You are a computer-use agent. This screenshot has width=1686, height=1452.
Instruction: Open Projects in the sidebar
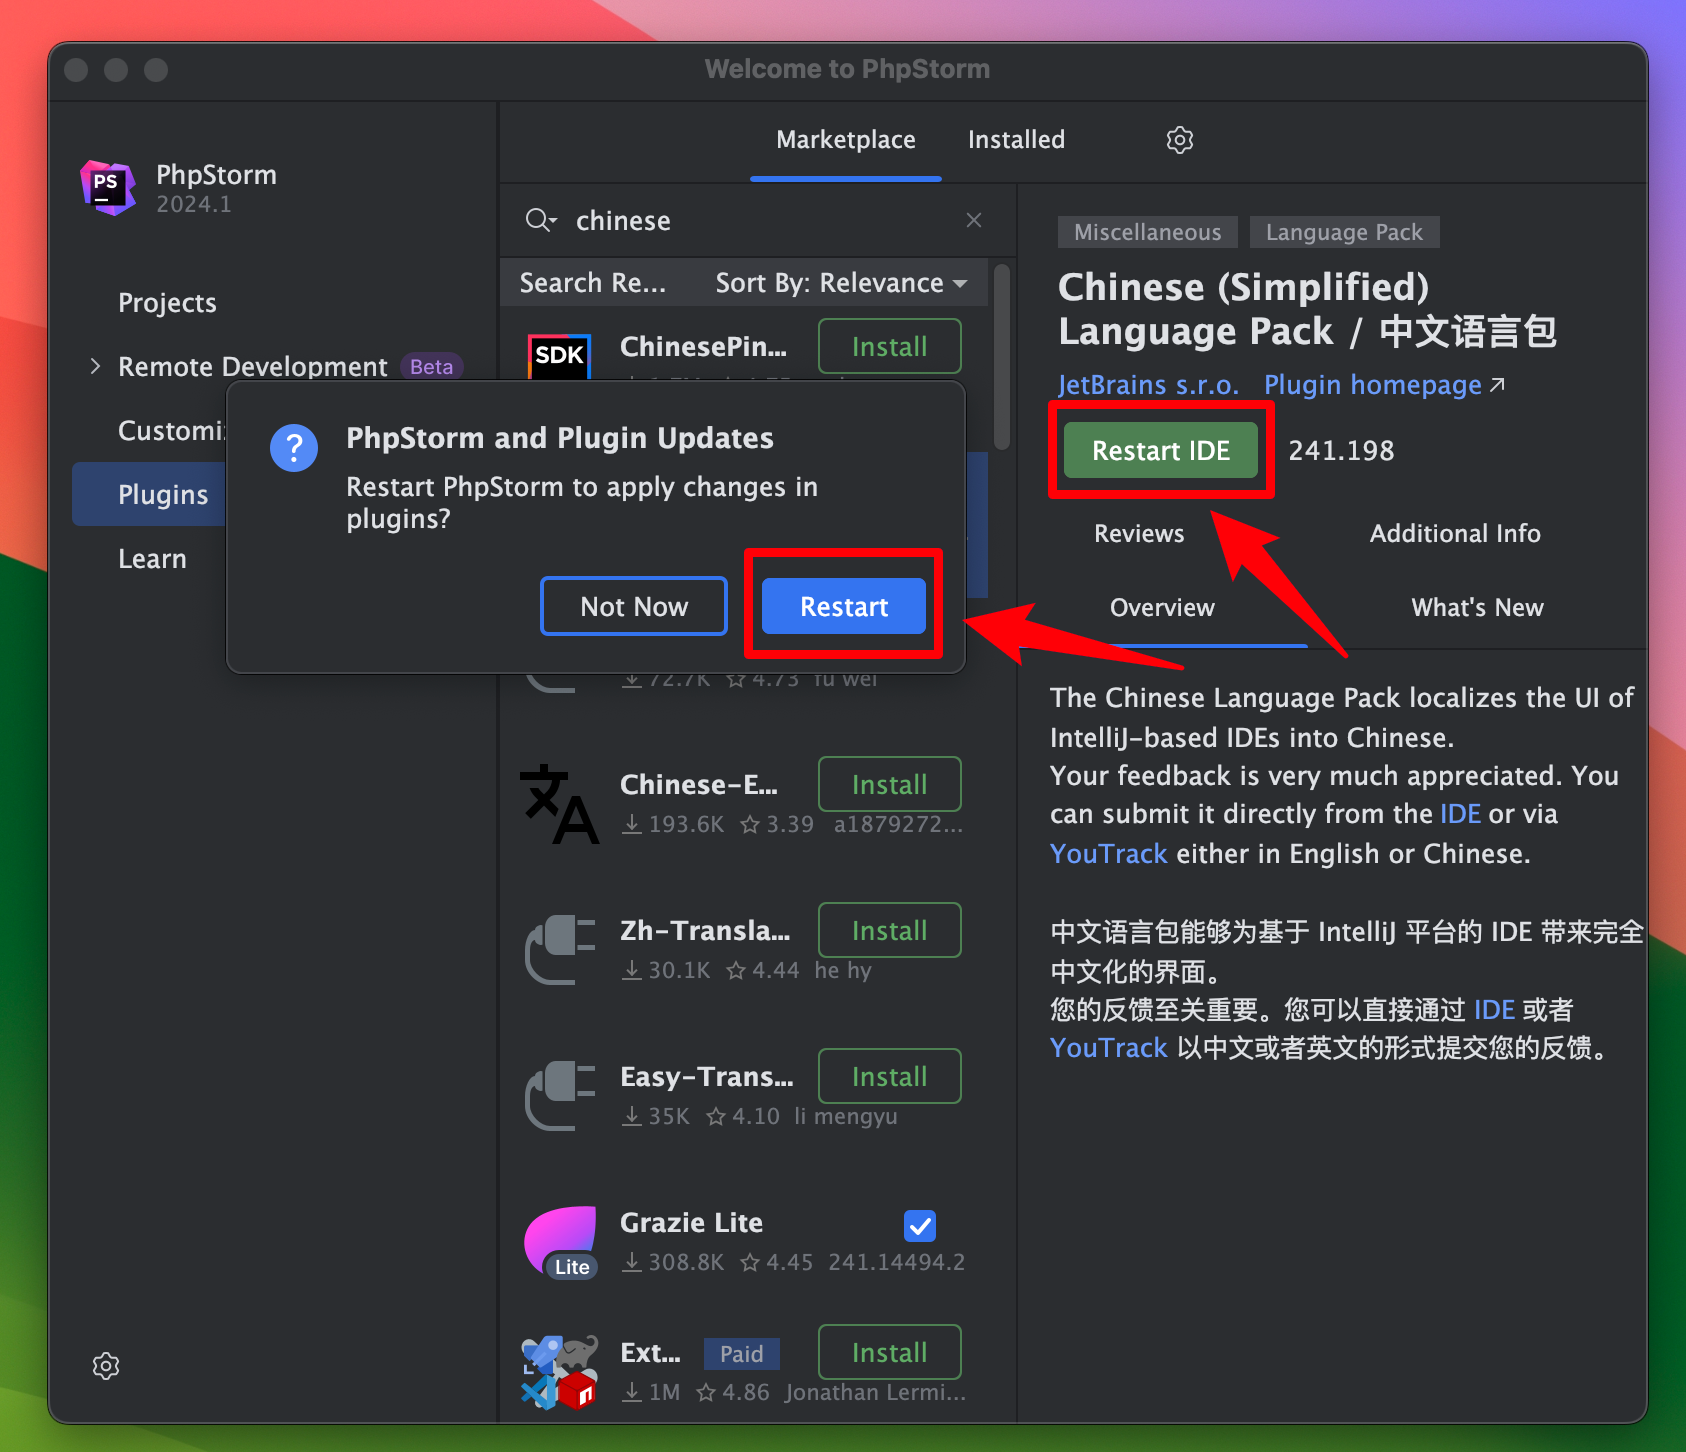click(167, 302)
